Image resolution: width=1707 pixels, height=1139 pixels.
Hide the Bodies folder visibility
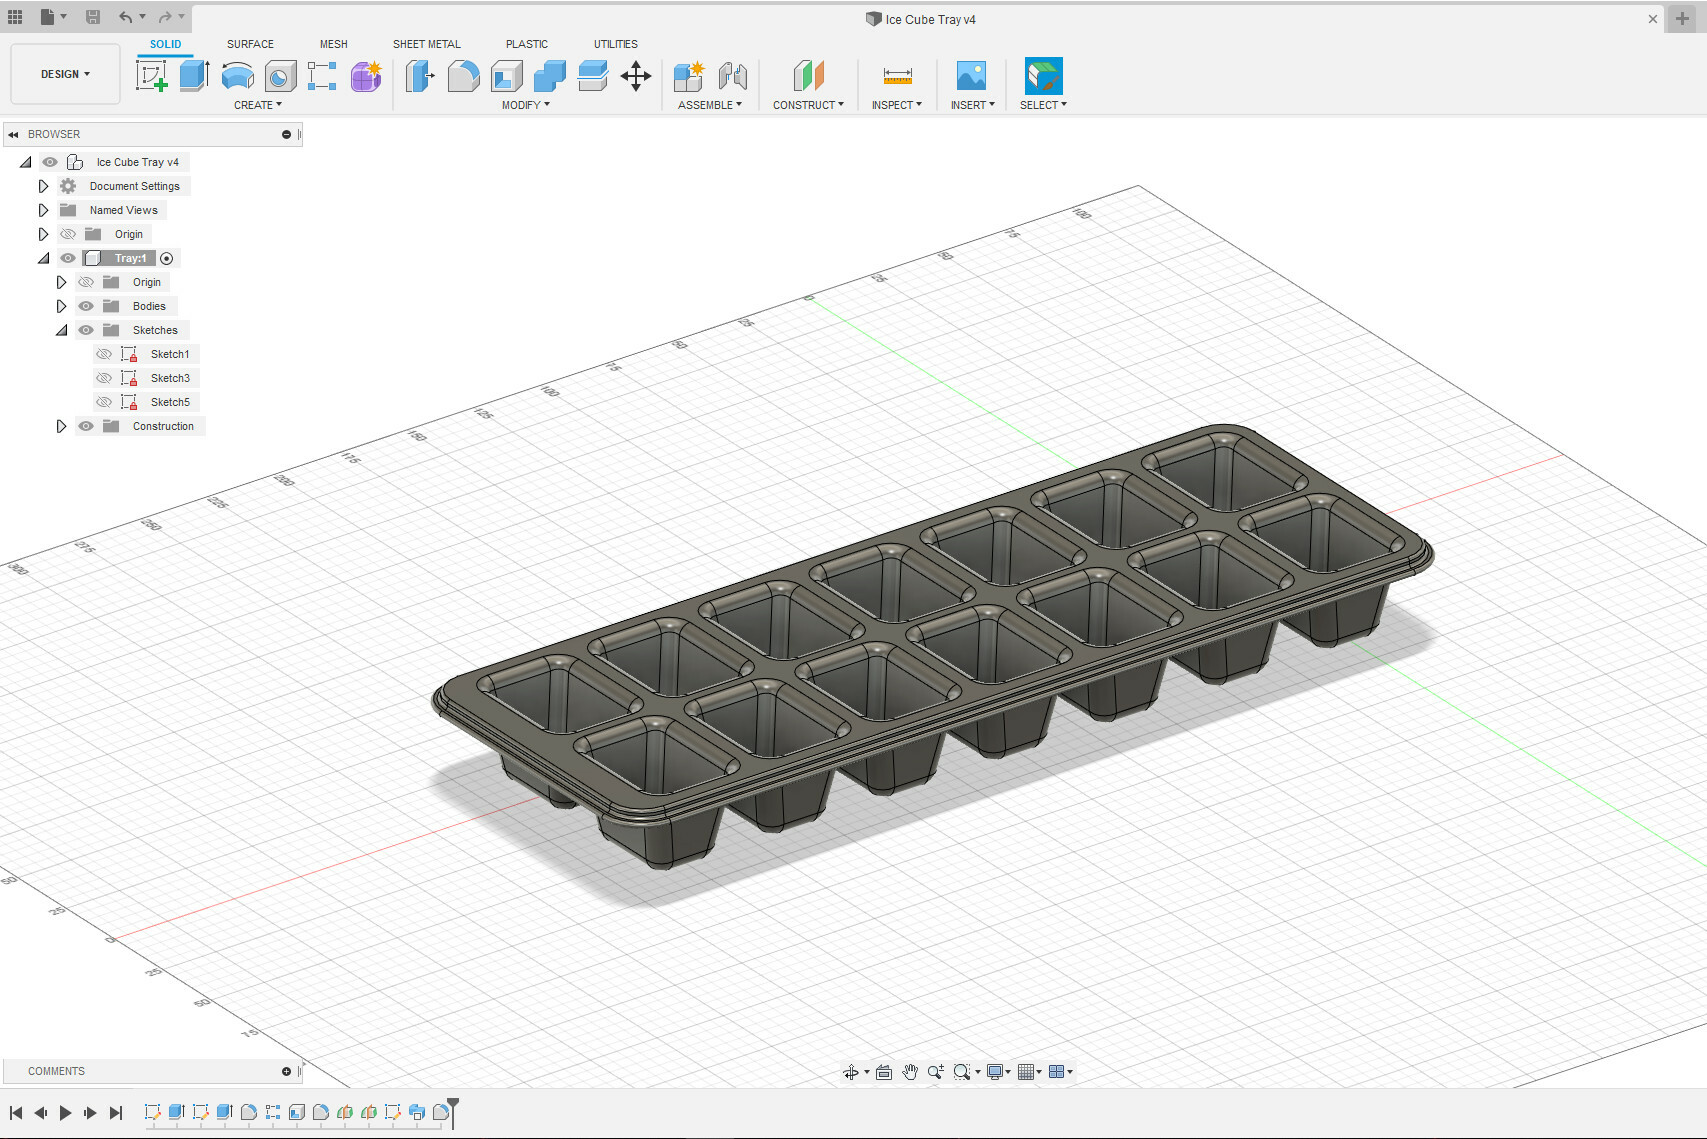pyautogui.click(x=86, y=306)
